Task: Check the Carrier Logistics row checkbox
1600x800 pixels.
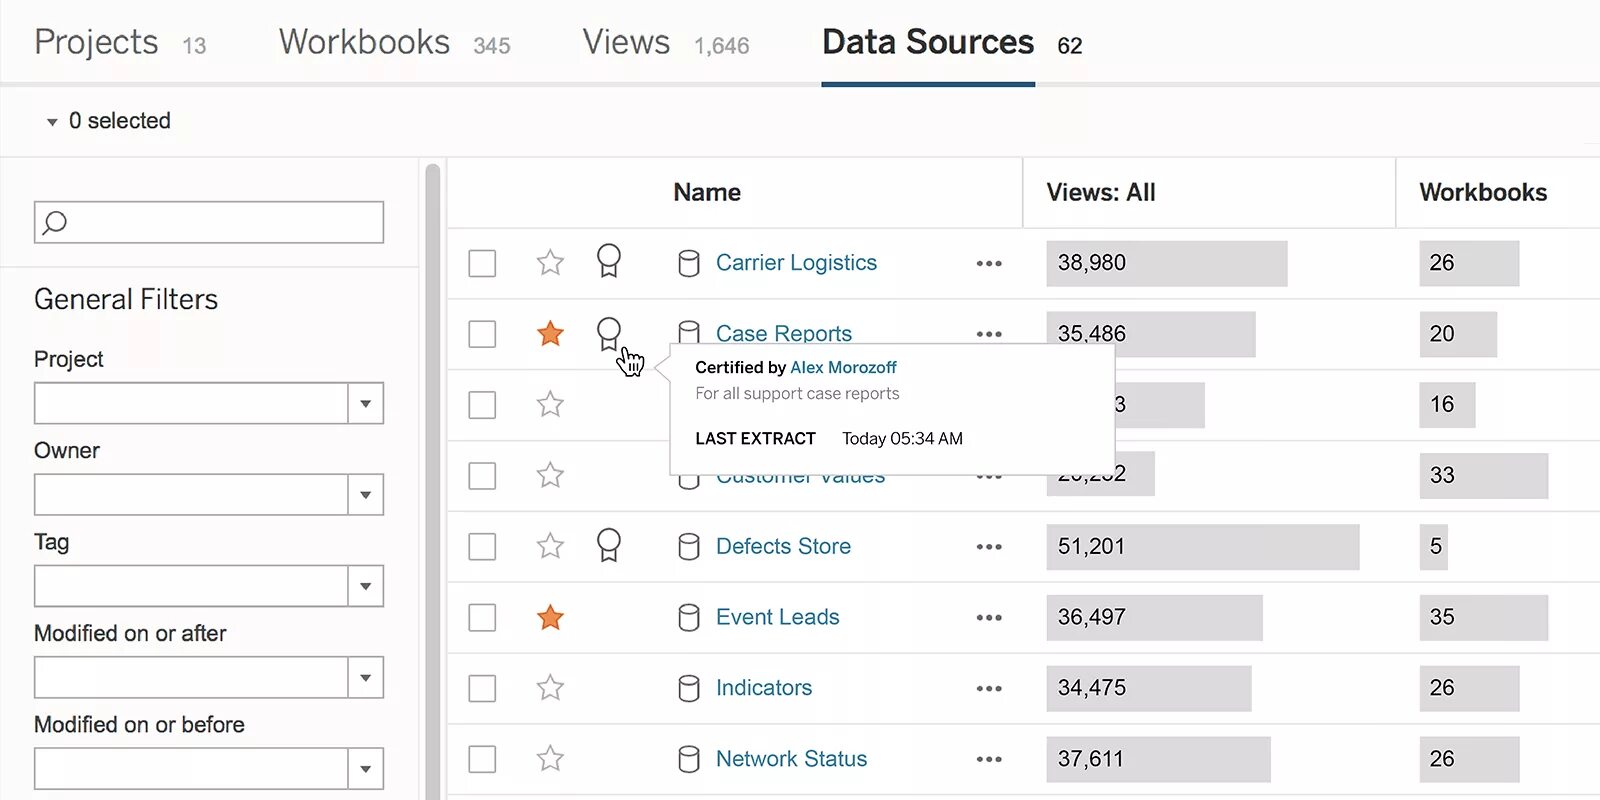Action: 482,264
